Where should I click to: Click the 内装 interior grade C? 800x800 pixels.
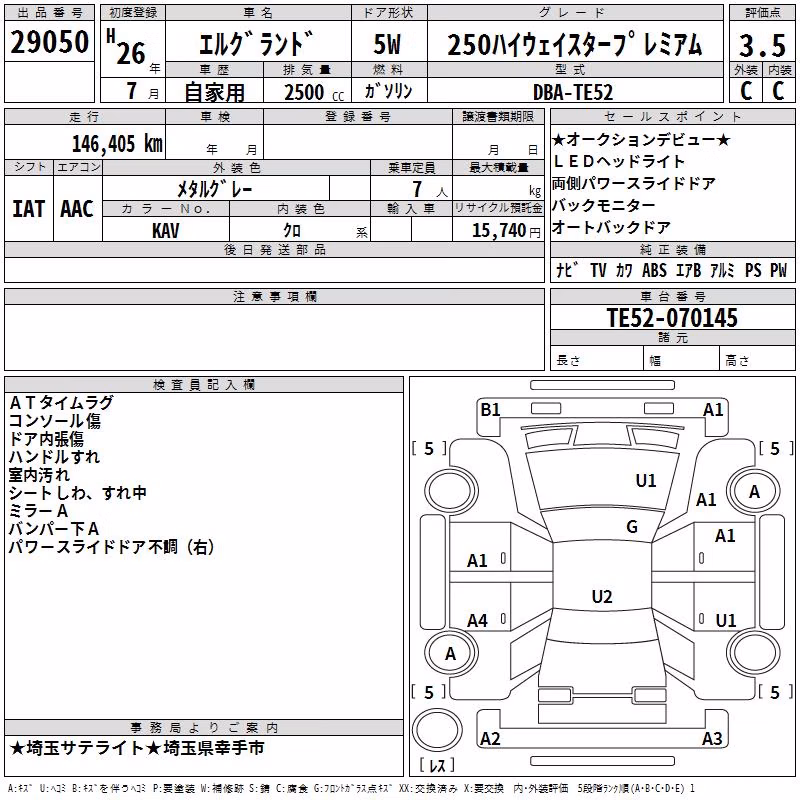point(778,91)
